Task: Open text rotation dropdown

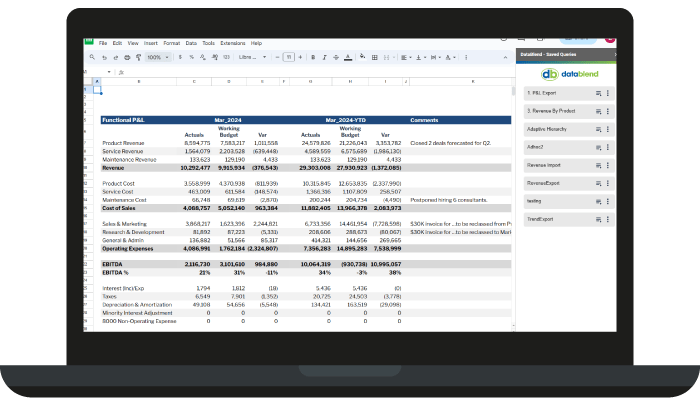Action: 450,57
